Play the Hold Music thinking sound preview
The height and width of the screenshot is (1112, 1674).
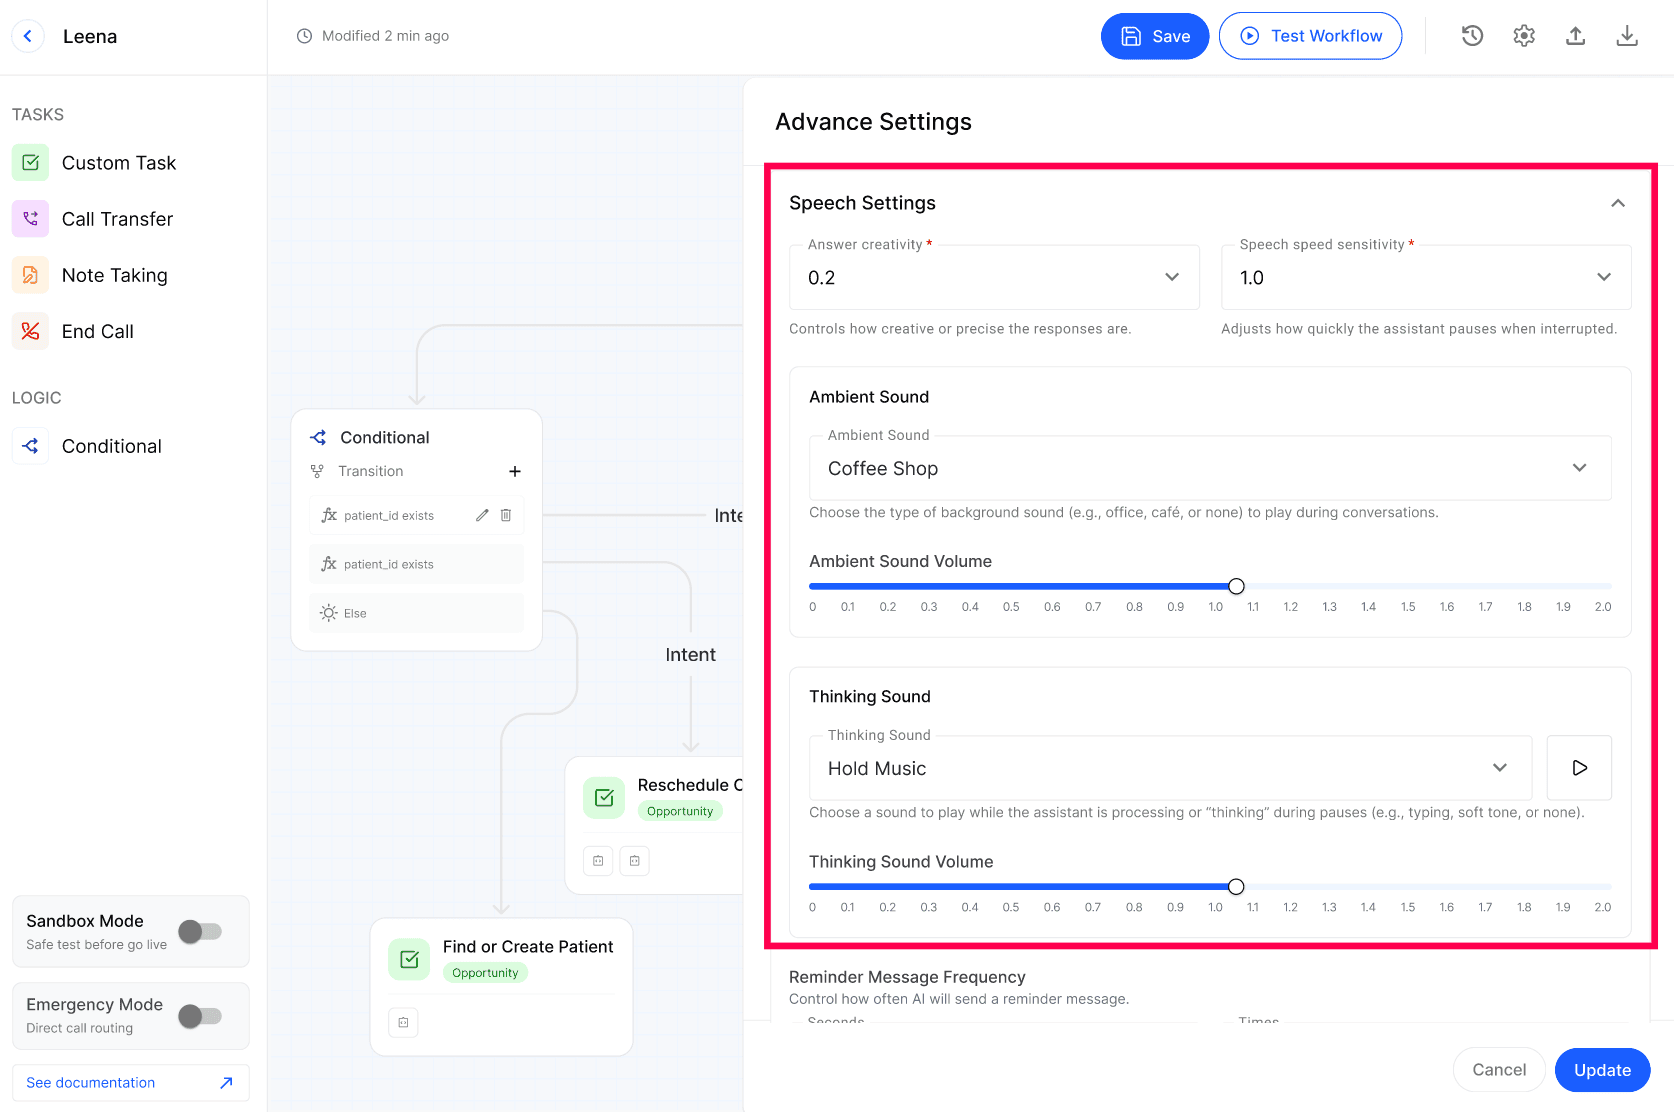pos(1579,768)
